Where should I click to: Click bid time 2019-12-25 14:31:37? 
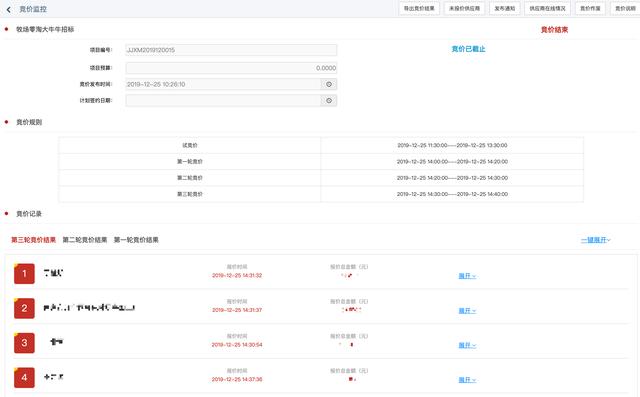[x=237, y=310]
